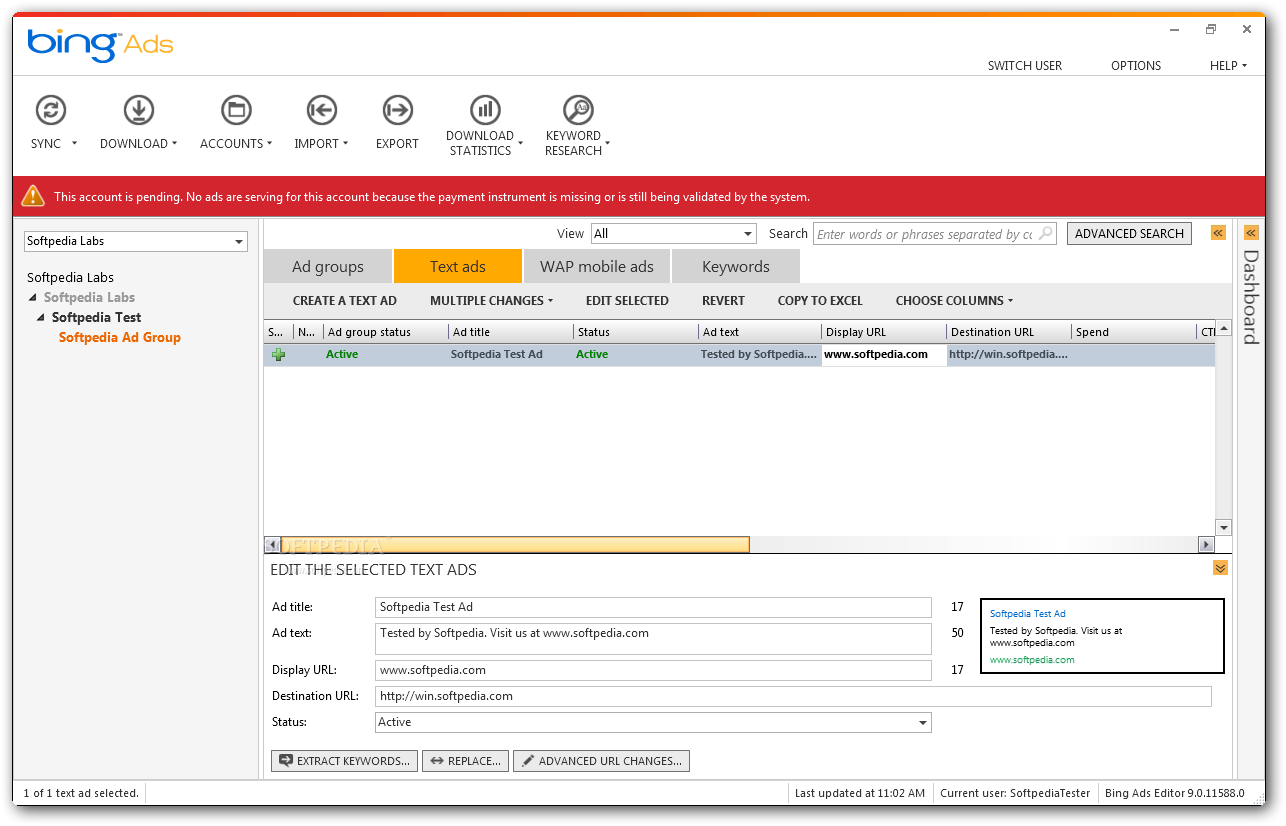The image size is (1286, 826).
Task: Switch to WAP mobile ads tab
Action: (597, 266)
